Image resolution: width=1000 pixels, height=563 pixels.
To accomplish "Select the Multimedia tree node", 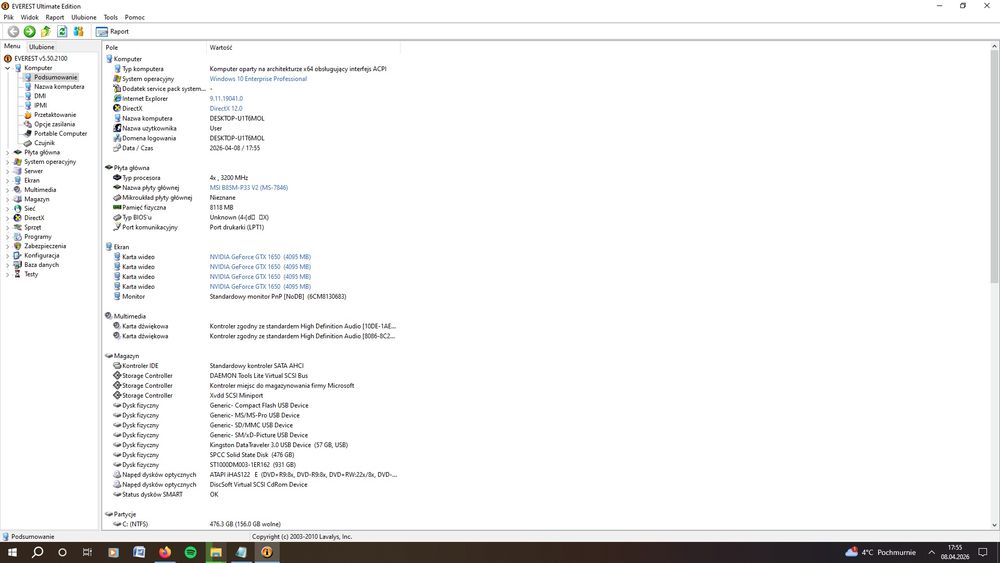I will (x=40, y=190).
